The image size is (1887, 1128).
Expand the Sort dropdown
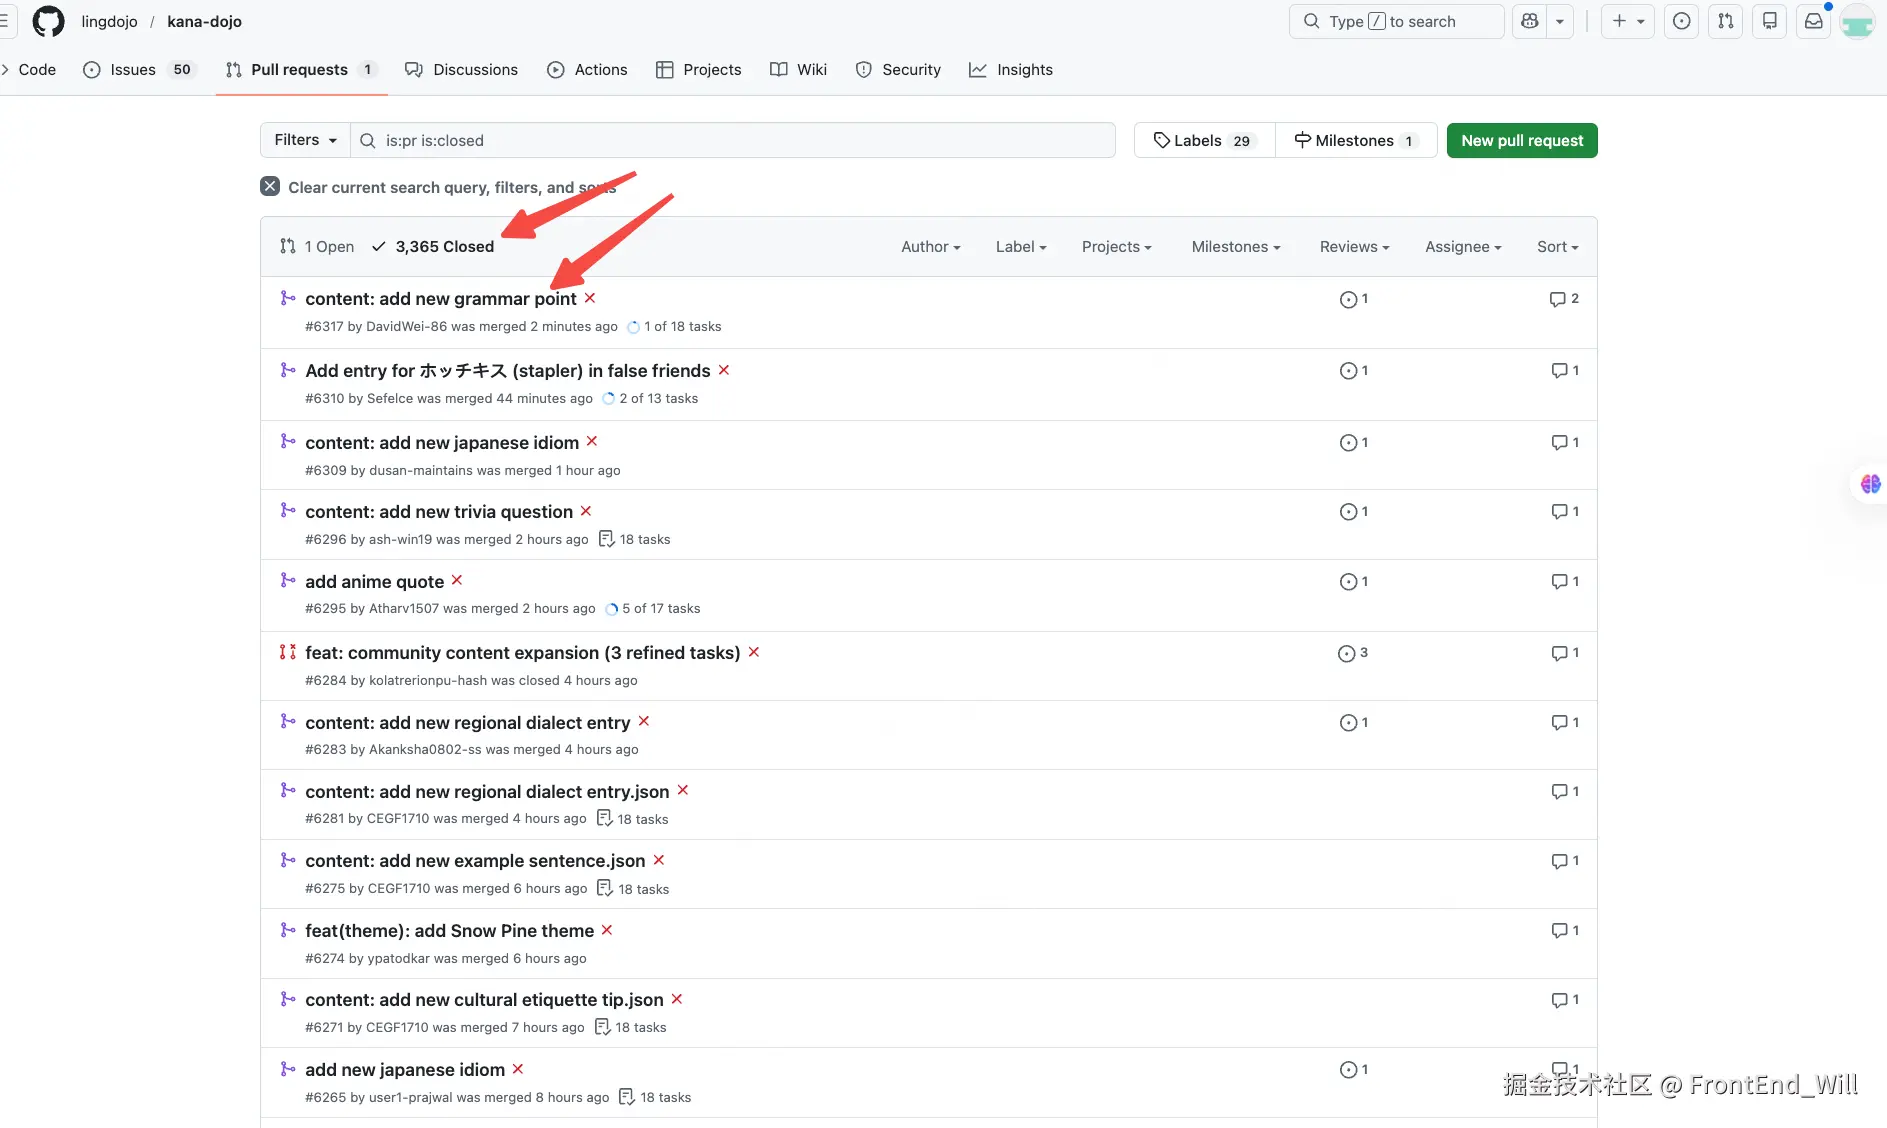[1558, 246]
